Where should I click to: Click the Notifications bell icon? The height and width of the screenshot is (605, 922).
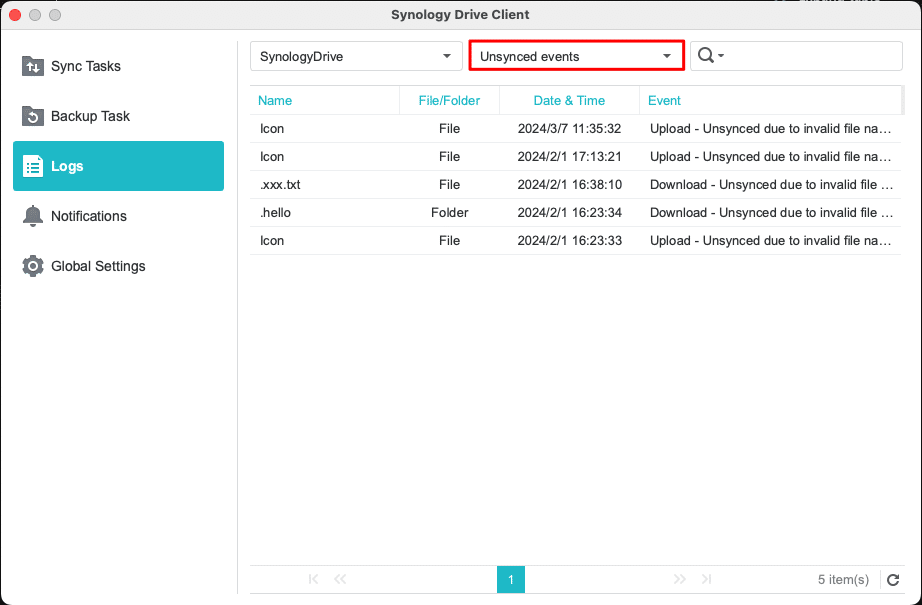pyautogui.click(x=32, y=216)
